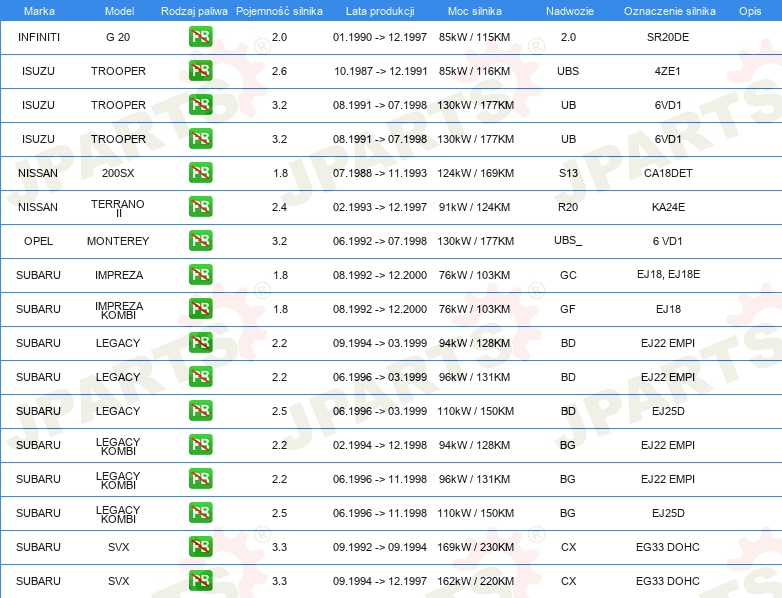This screenshot has height=598, width=782.
Task: Click the fuel icon in the LEGACY KOMBI EJ25D row
Action: click(x=200, y=512)
